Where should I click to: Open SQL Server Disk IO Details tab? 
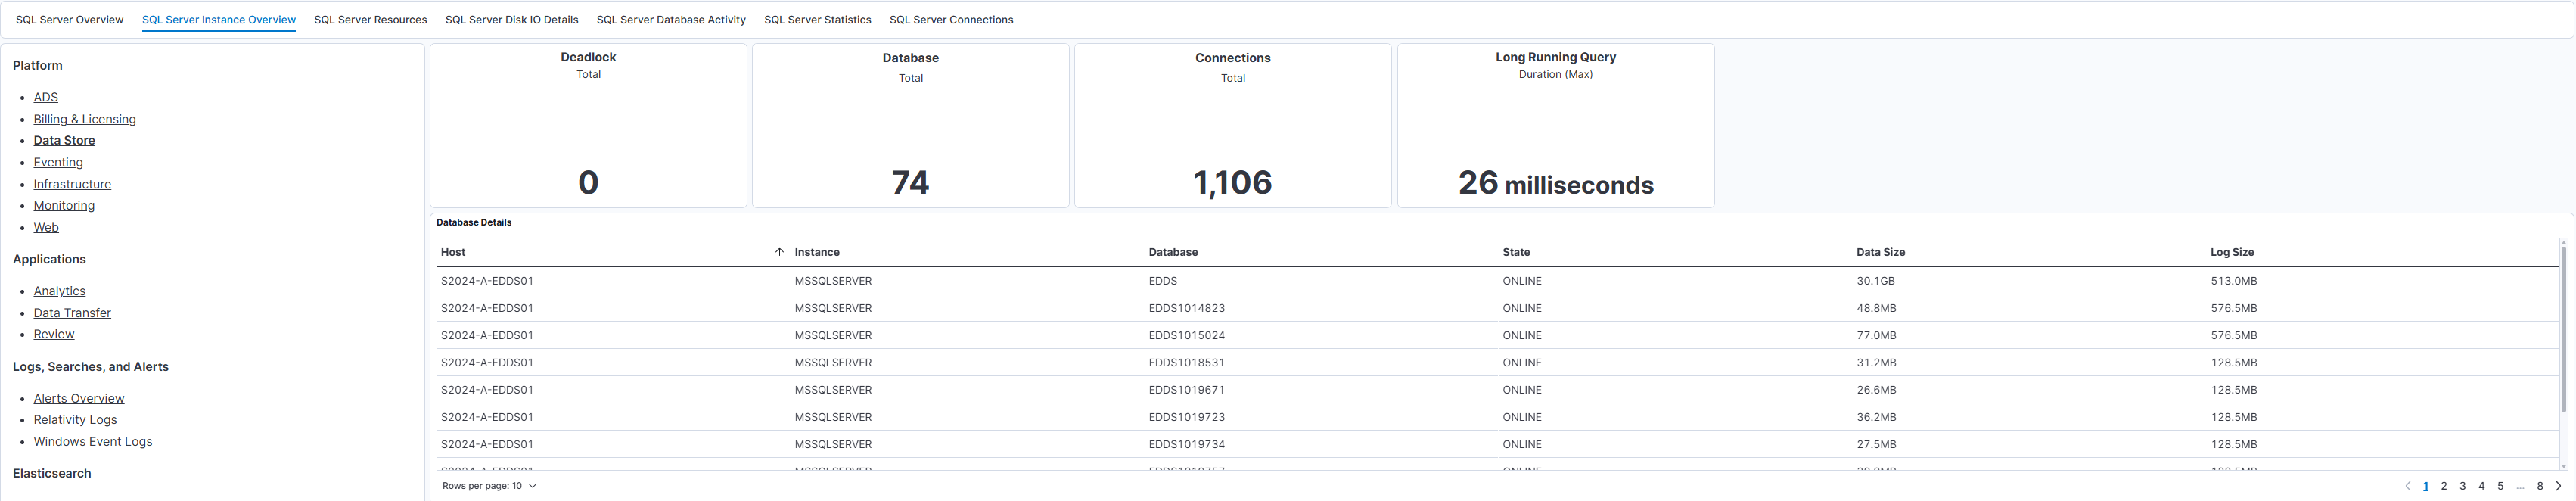pos(511,20)
